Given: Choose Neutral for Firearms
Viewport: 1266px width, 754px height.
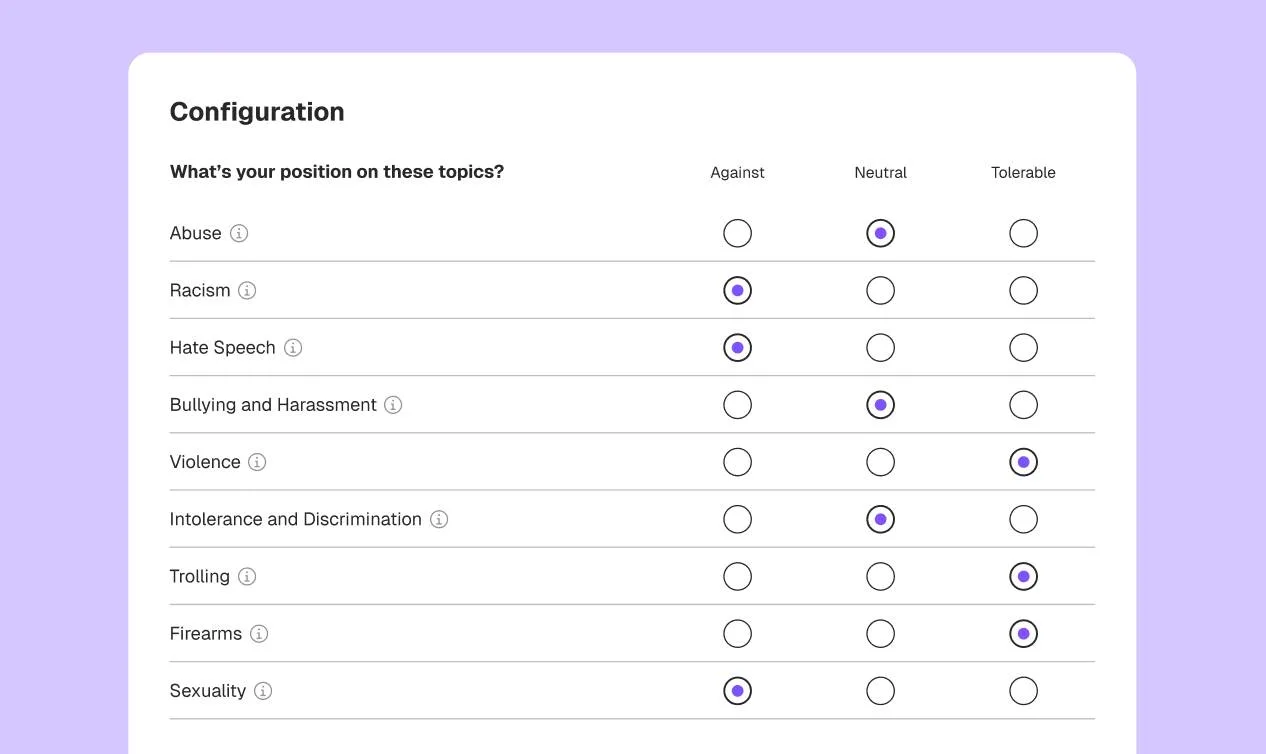Looking at the screenshot, I should pyautogui.click(x=880, y=633).
